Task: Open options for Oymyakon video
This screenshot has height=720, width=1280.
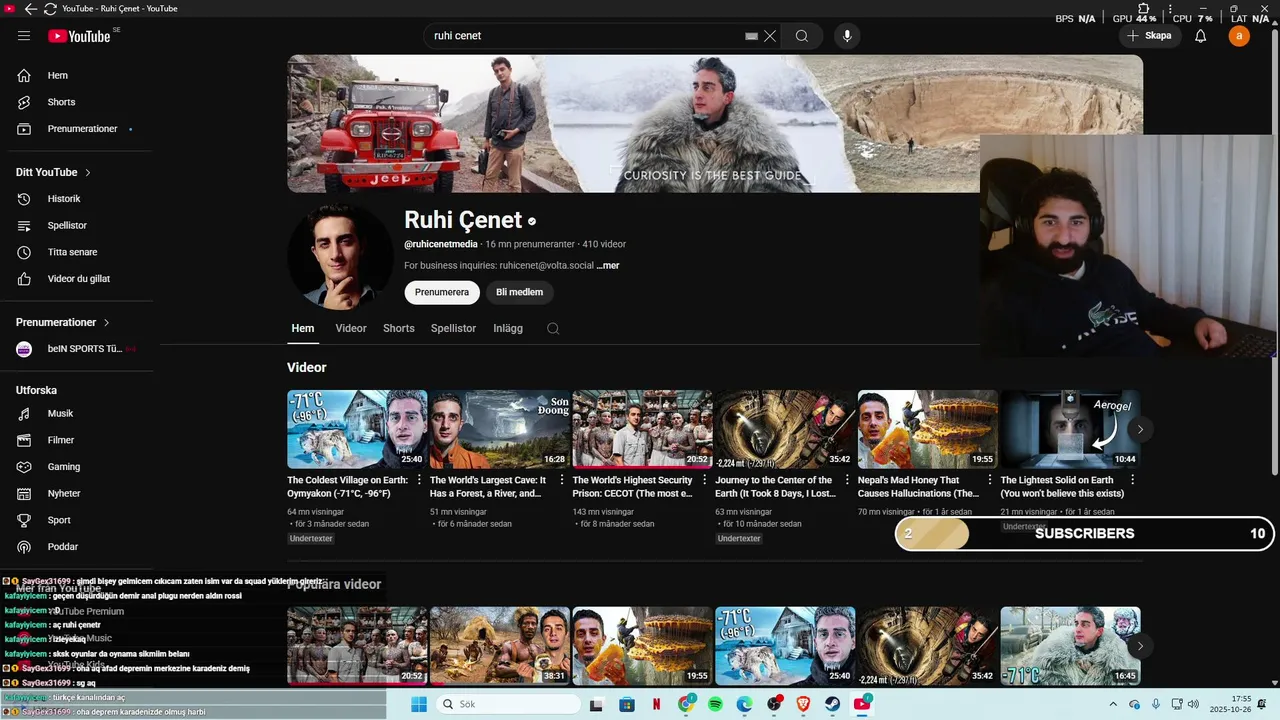Action: [420, 481]
